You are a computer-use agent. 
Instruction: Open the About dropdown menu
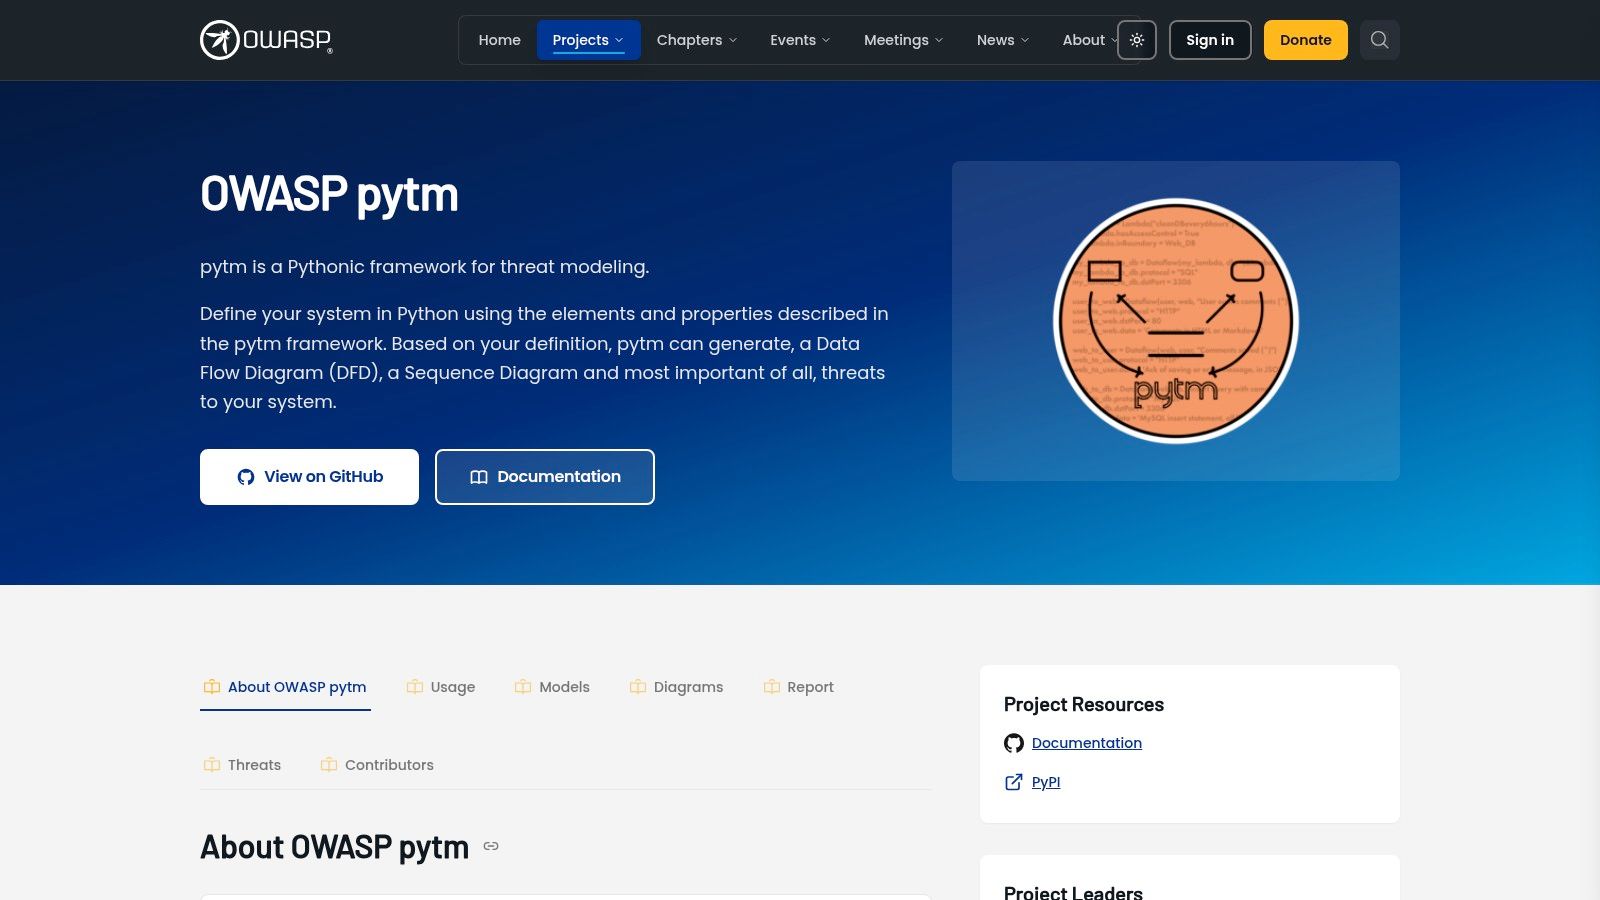coord(1088,40)
